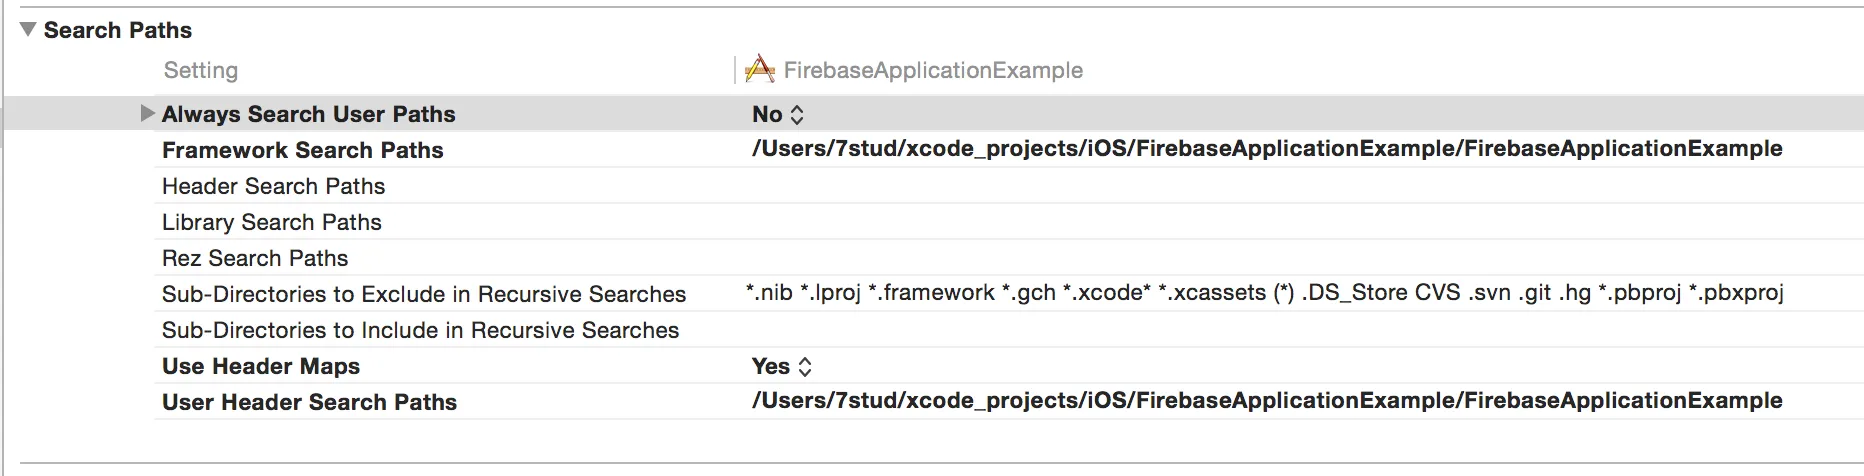Click the Search Paths section title
The height and width of the screenshot is (476, 1864).
click(118, 30)
